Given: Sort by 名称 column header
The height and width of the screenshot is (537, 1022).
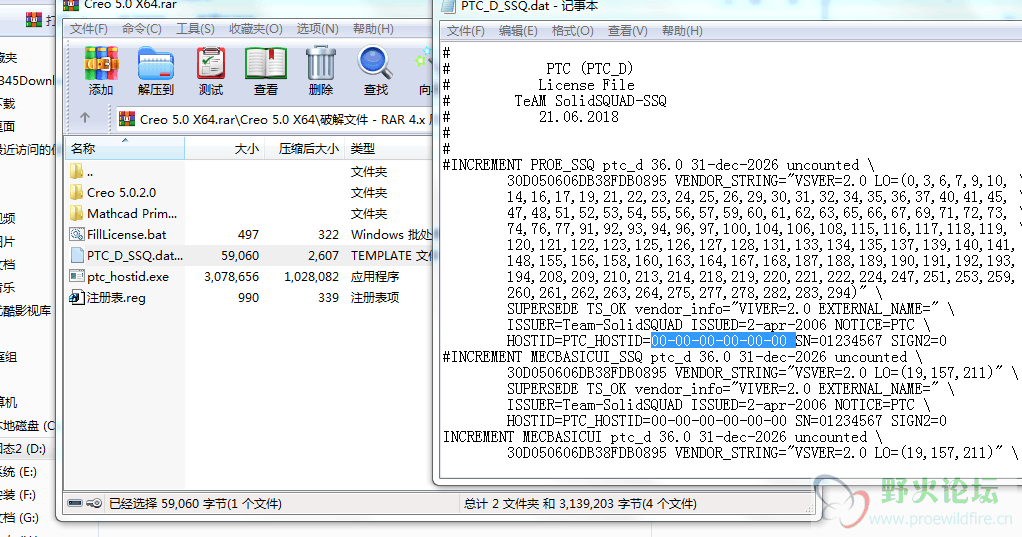Looking at the screenshot, I should (x=125, y=149).
